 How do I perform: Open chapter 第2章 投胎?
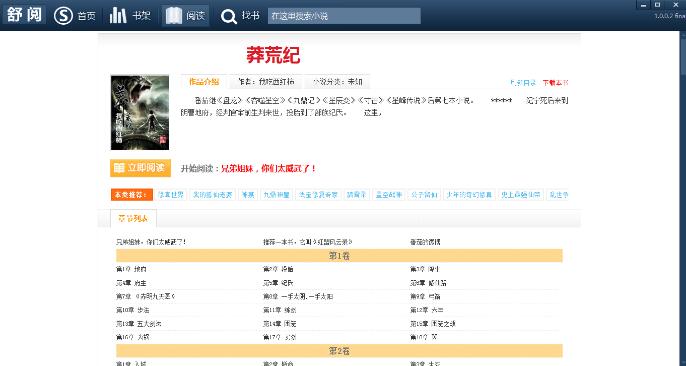(278, 269)
